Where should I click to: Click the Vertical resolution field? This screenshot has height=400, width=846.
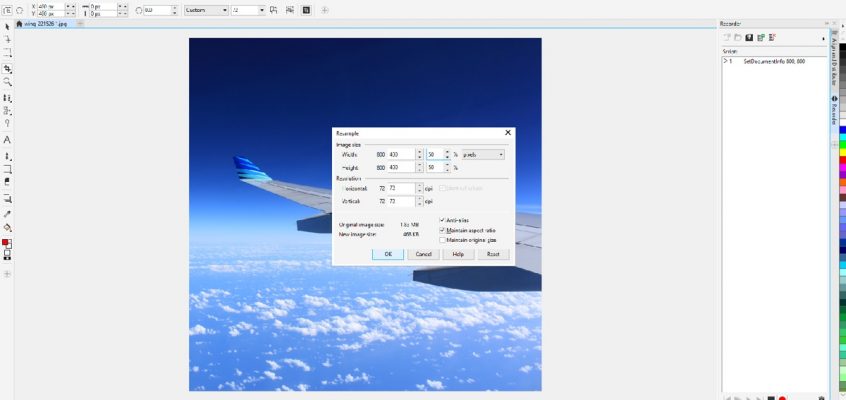[x=401, y=201]
